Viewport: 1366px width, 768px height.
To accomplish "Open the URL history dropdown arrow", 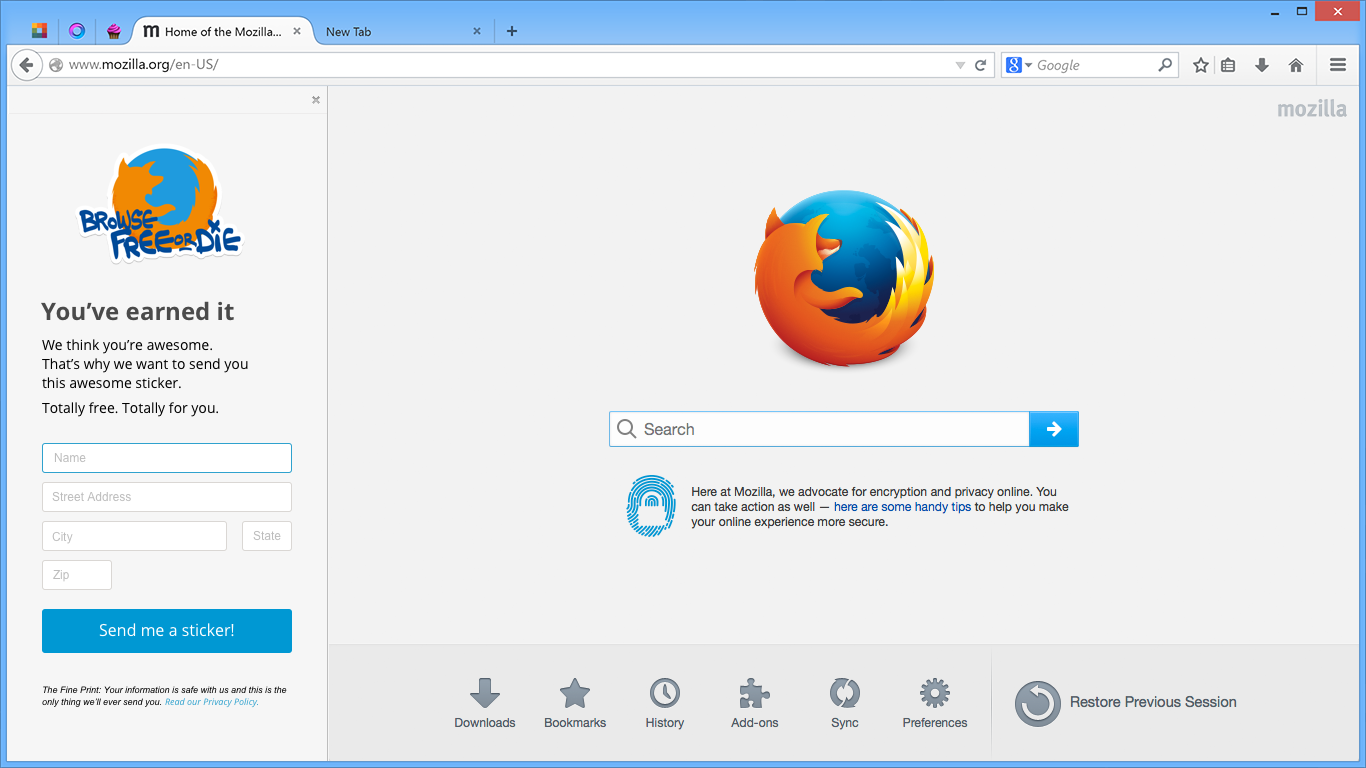I will click(960, 65).
